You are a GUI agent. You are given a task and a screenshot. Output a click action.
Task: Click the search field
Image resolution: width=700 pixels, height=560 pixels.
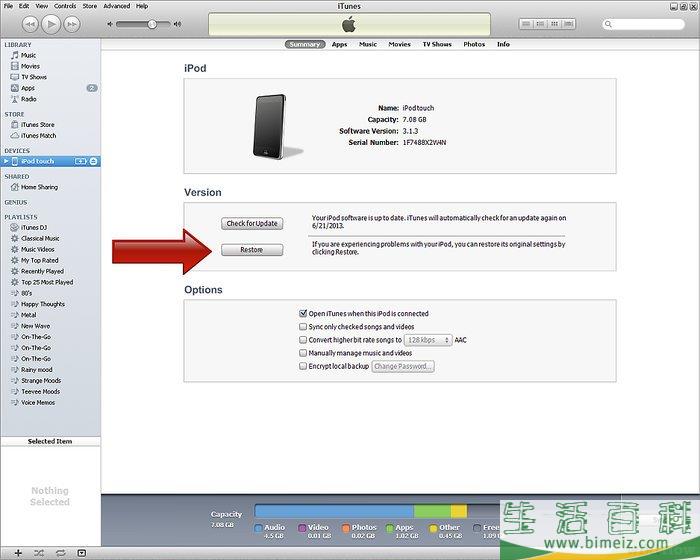[643, 24]
